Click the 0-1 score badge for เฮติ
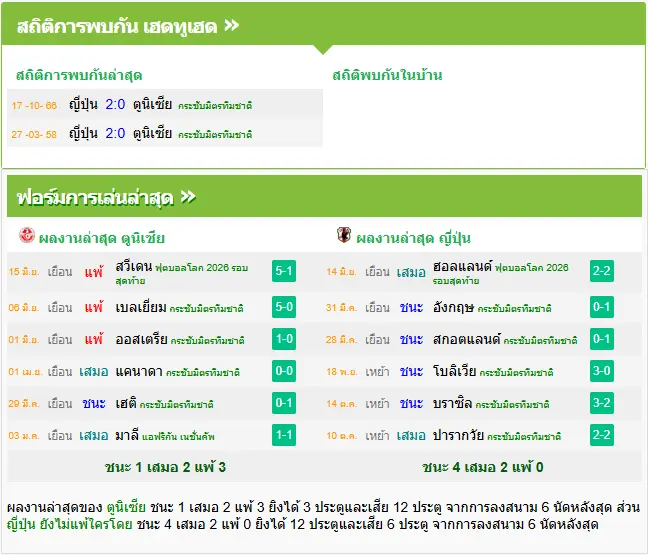 (284, 403)
